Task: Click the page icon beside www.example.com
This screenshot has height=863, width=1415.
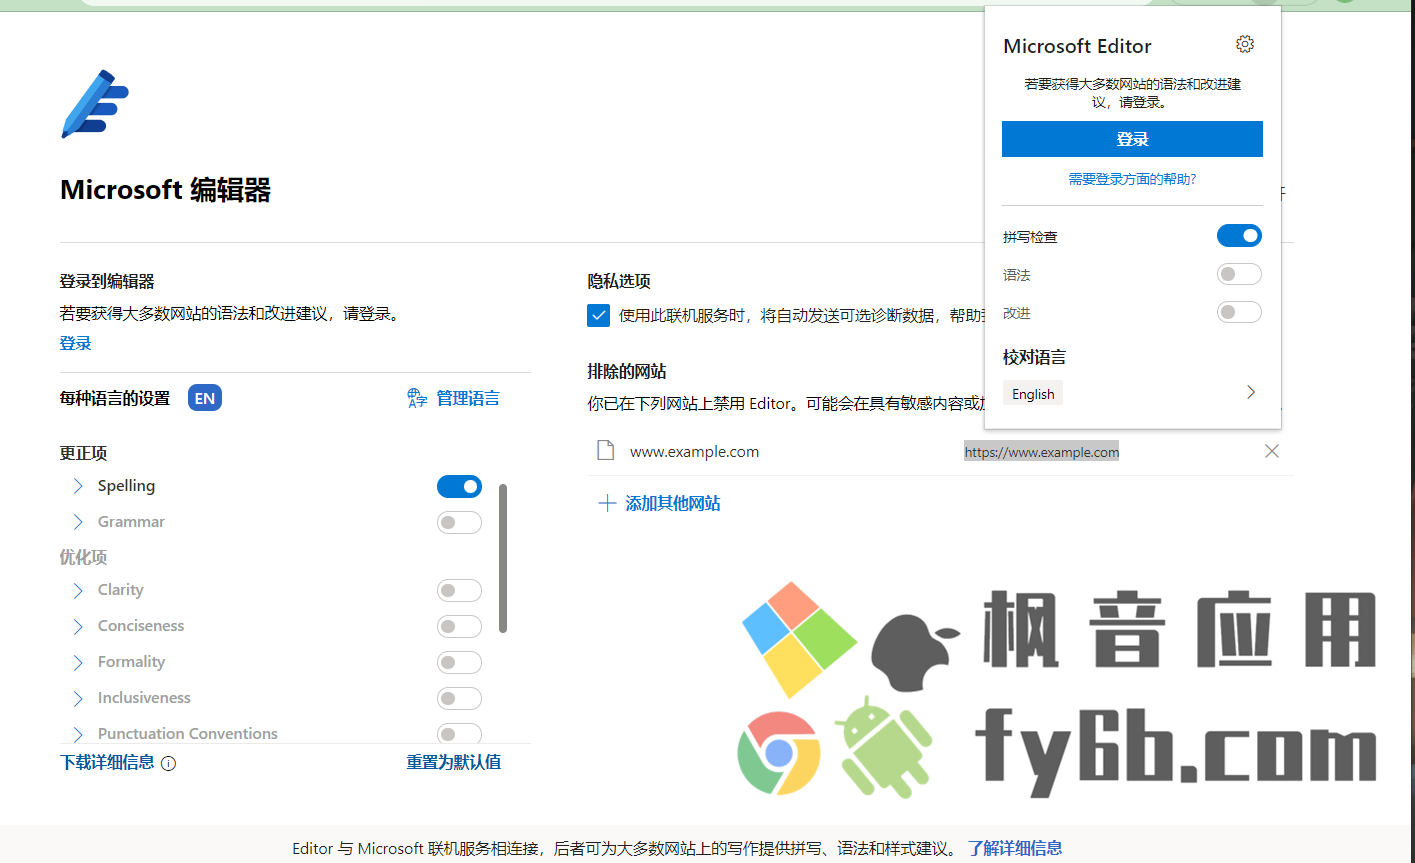Action: (x=605, y=451)
